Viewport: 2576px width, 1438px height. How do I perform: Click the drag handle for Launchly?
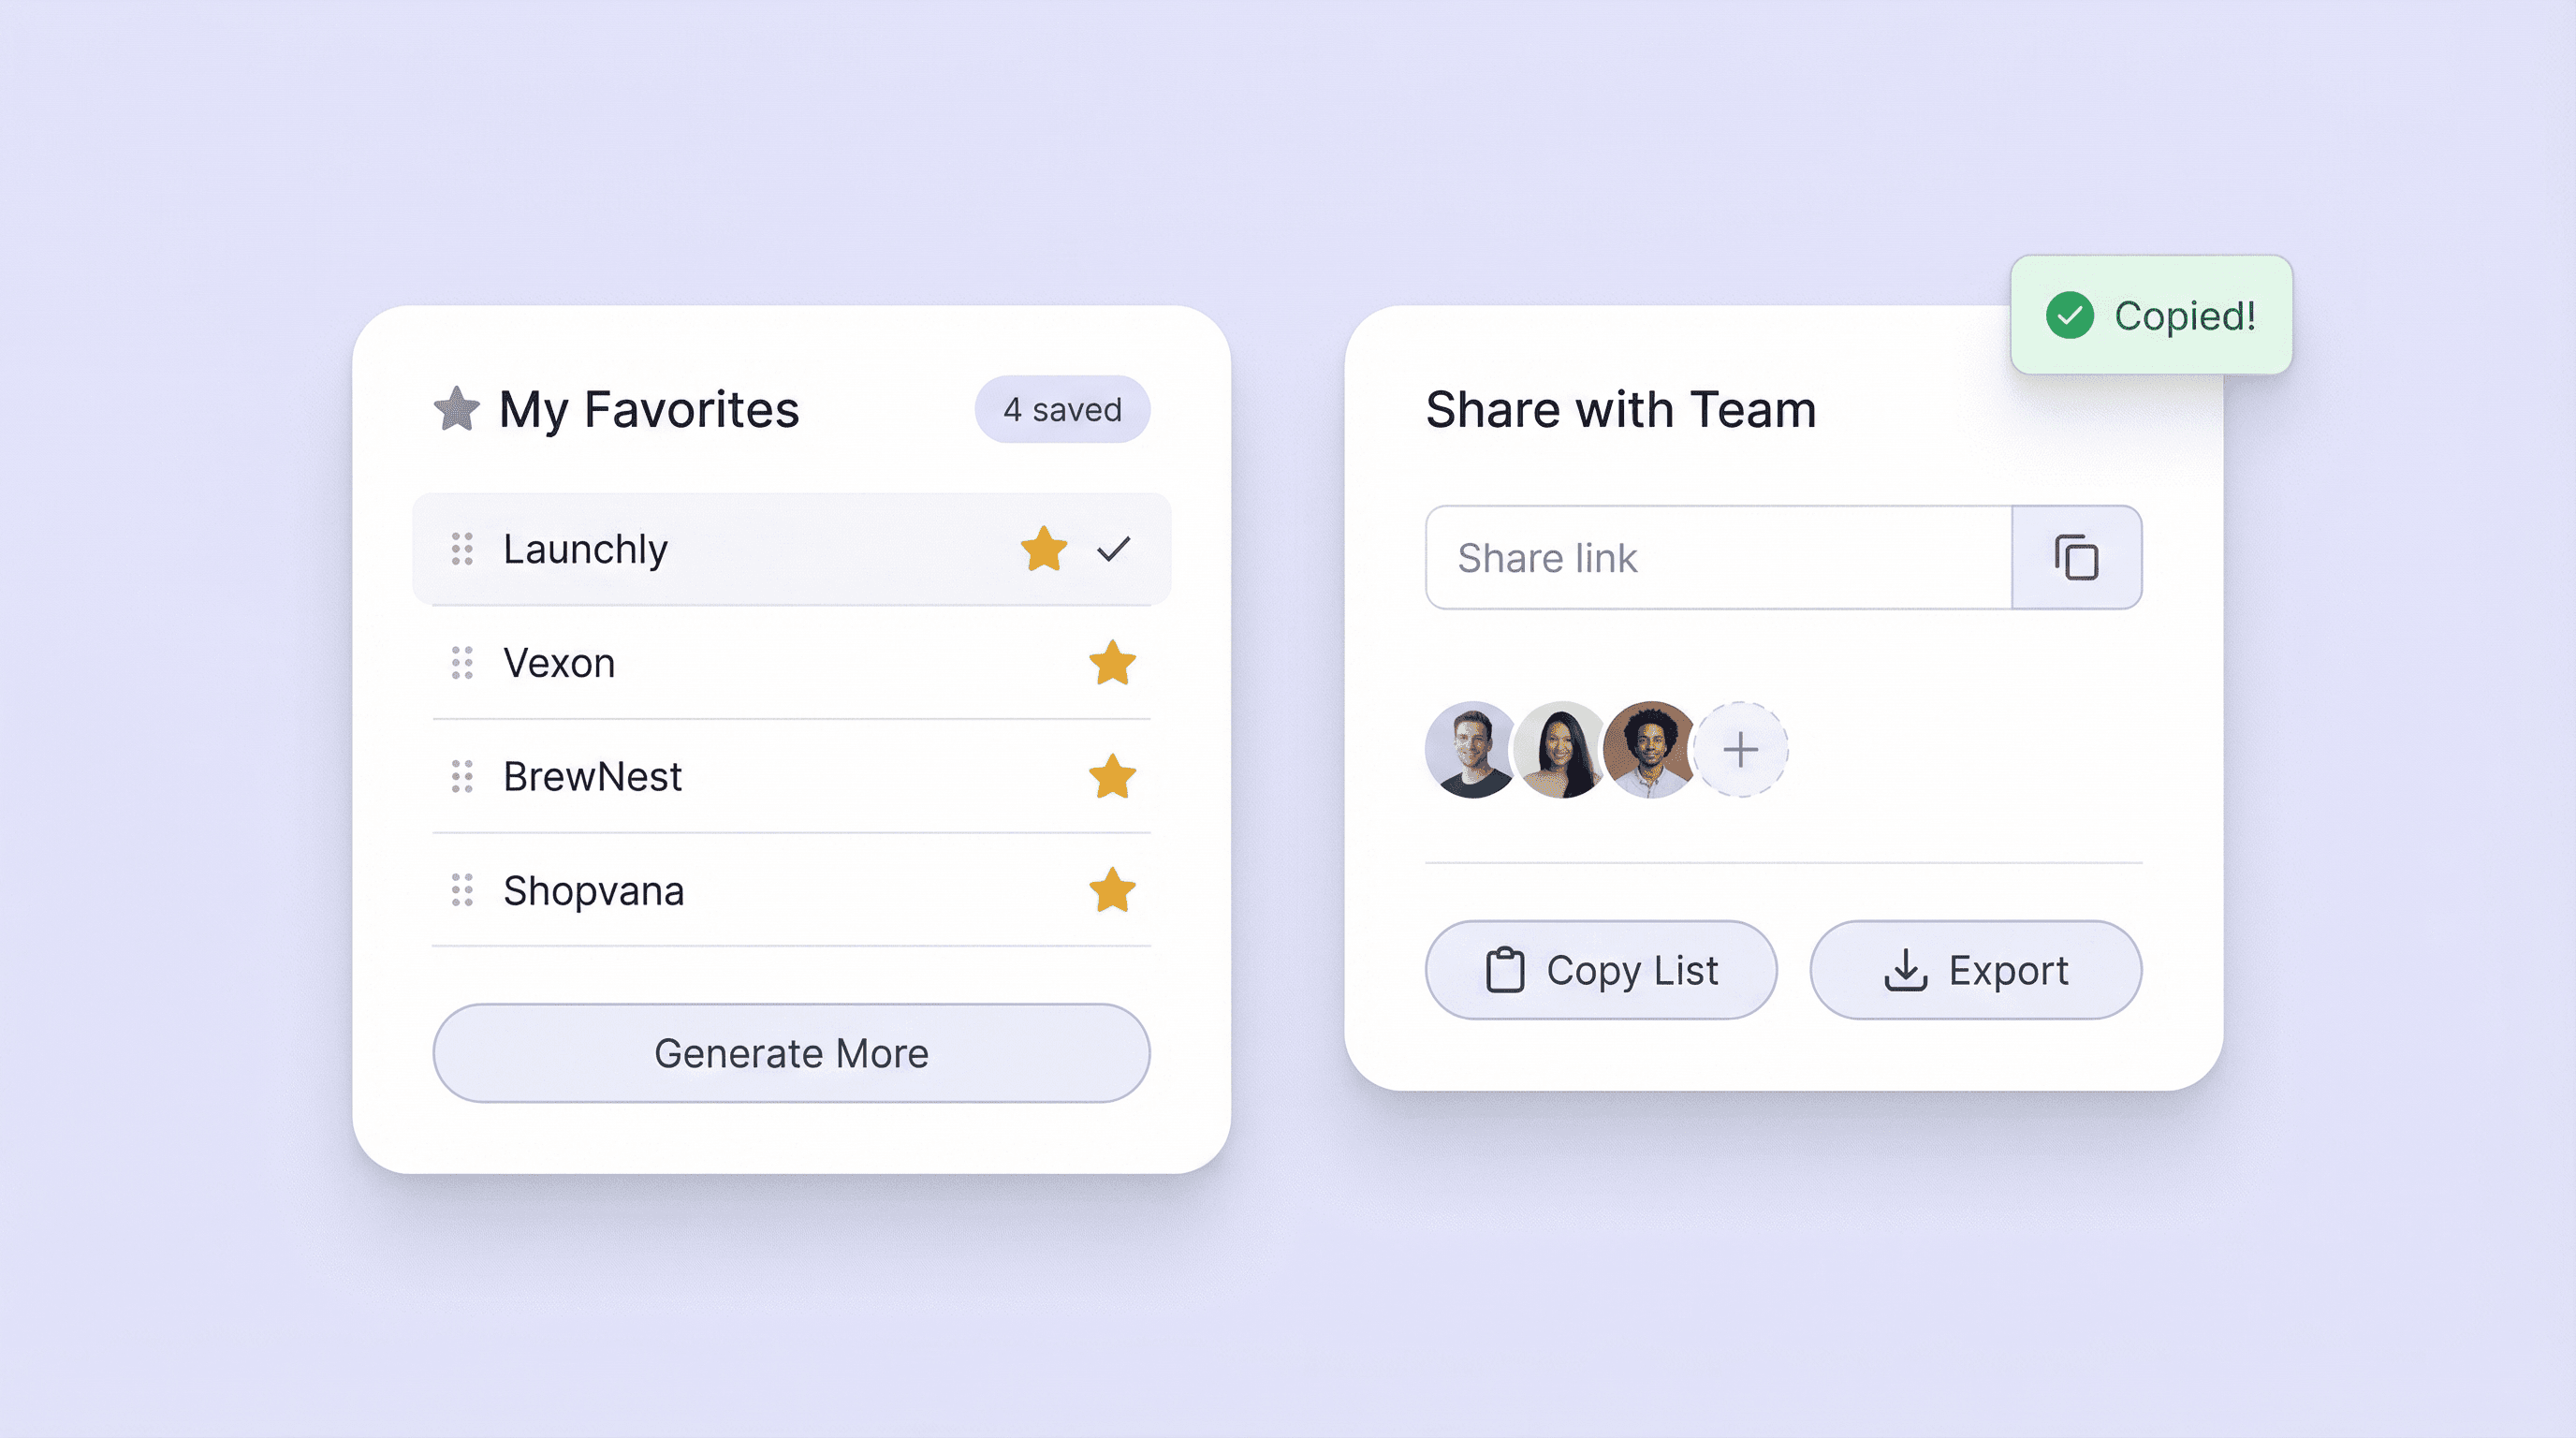[462, 549]
